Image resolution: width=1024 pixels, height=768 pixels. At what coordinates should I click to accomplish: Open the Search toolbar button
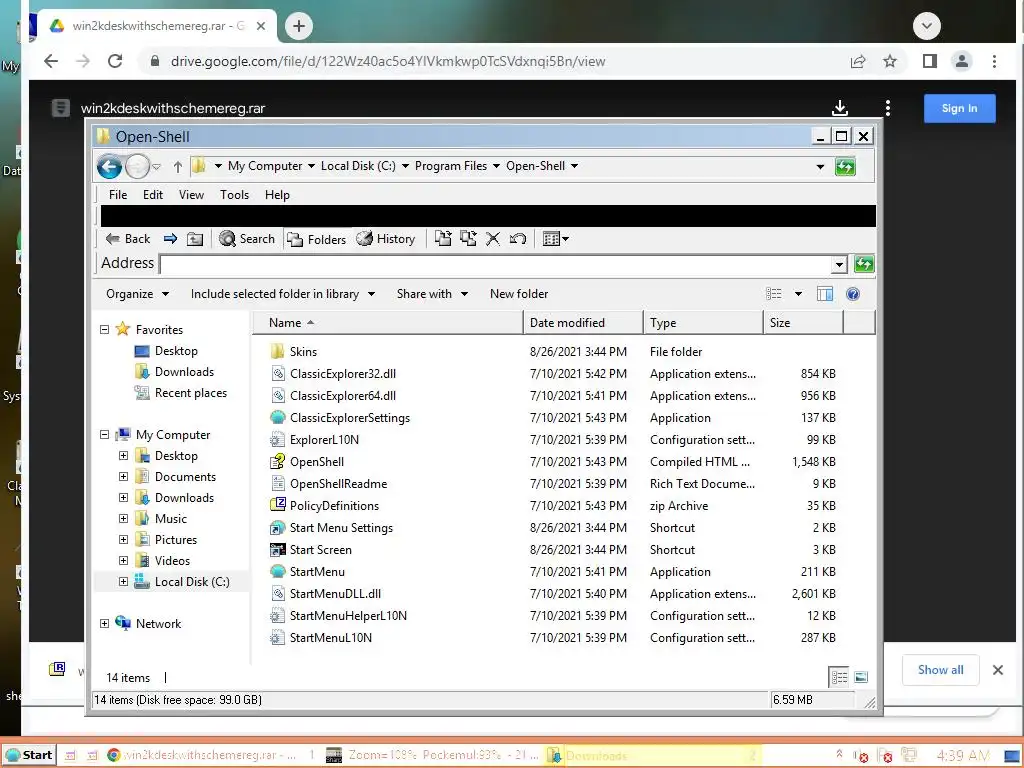(247, 239)
